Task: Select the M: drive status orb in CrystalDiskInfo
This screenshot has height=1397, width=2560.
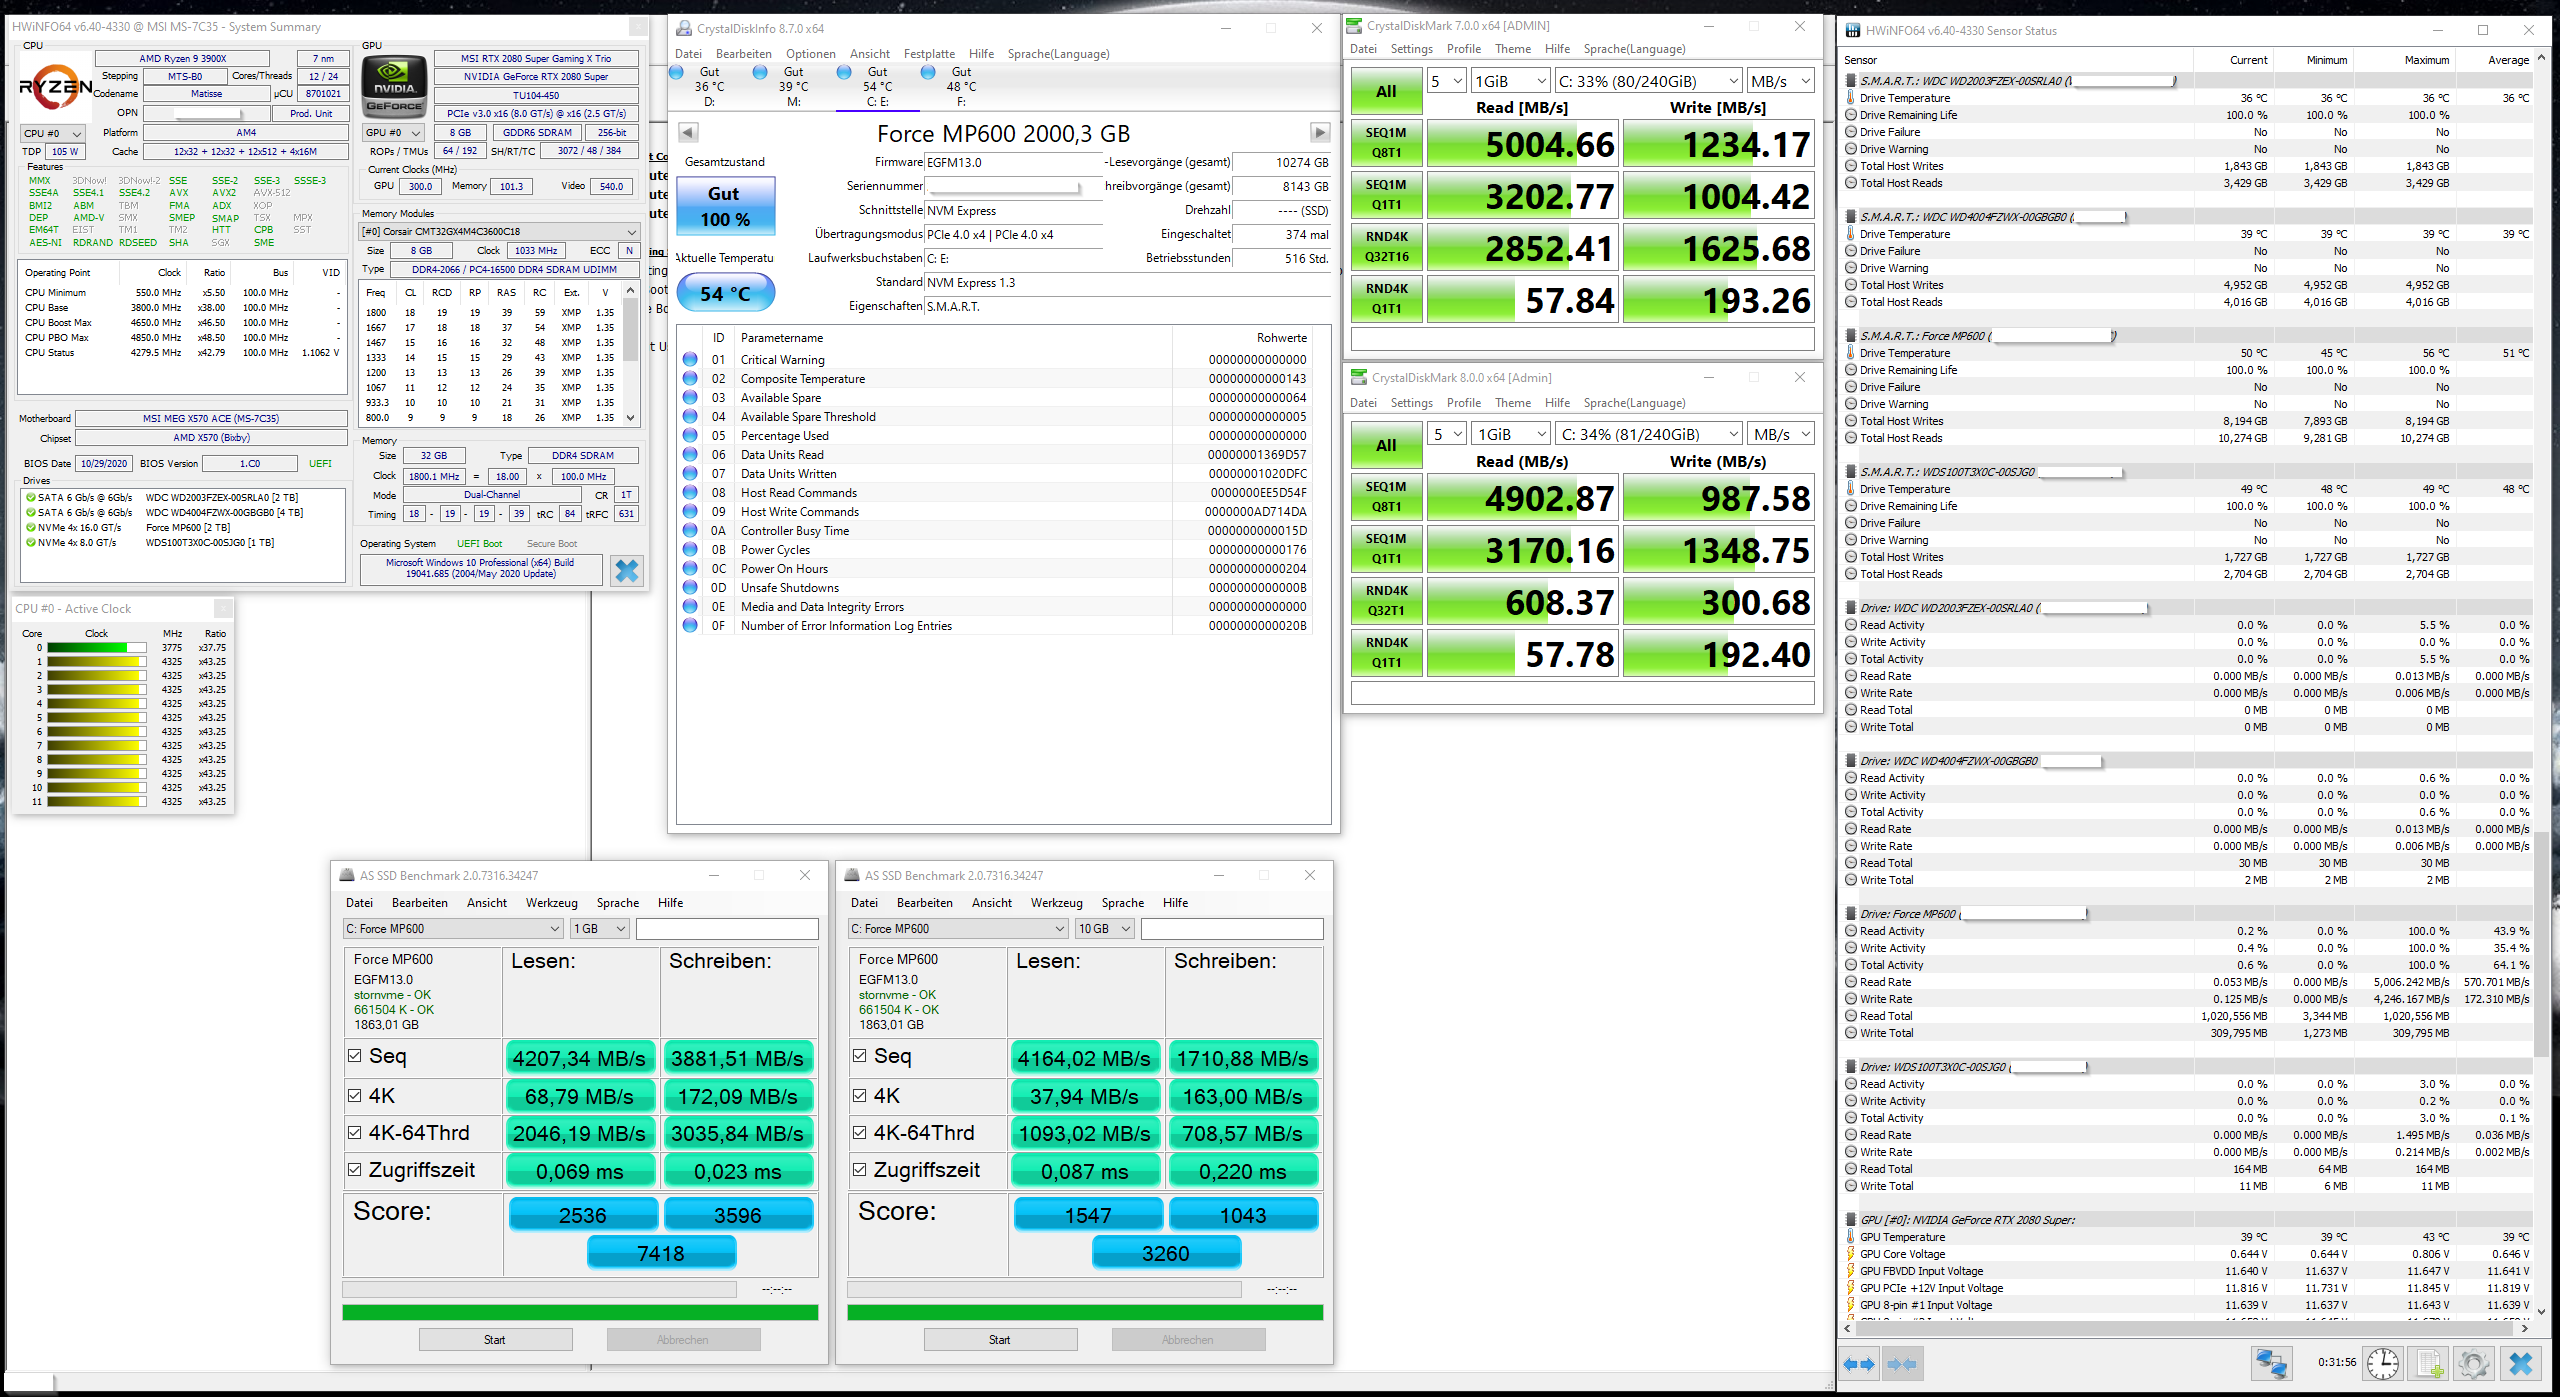Action: (x=760, y=72)
